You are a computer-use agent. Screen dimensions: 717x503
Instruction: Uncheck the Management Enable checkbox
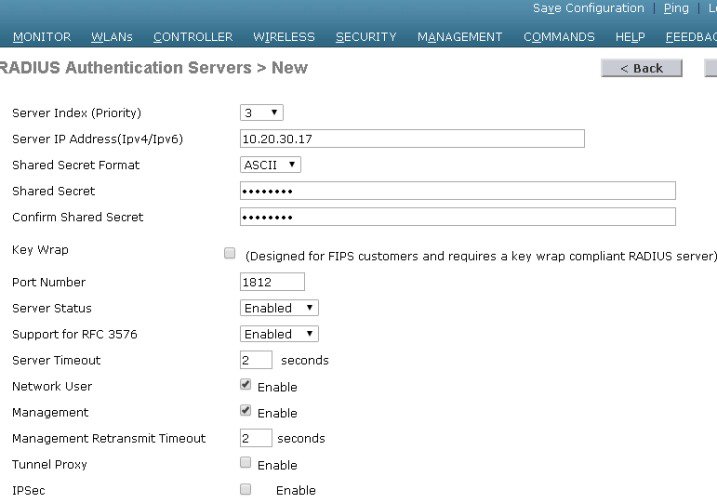[x=246, y=411]
